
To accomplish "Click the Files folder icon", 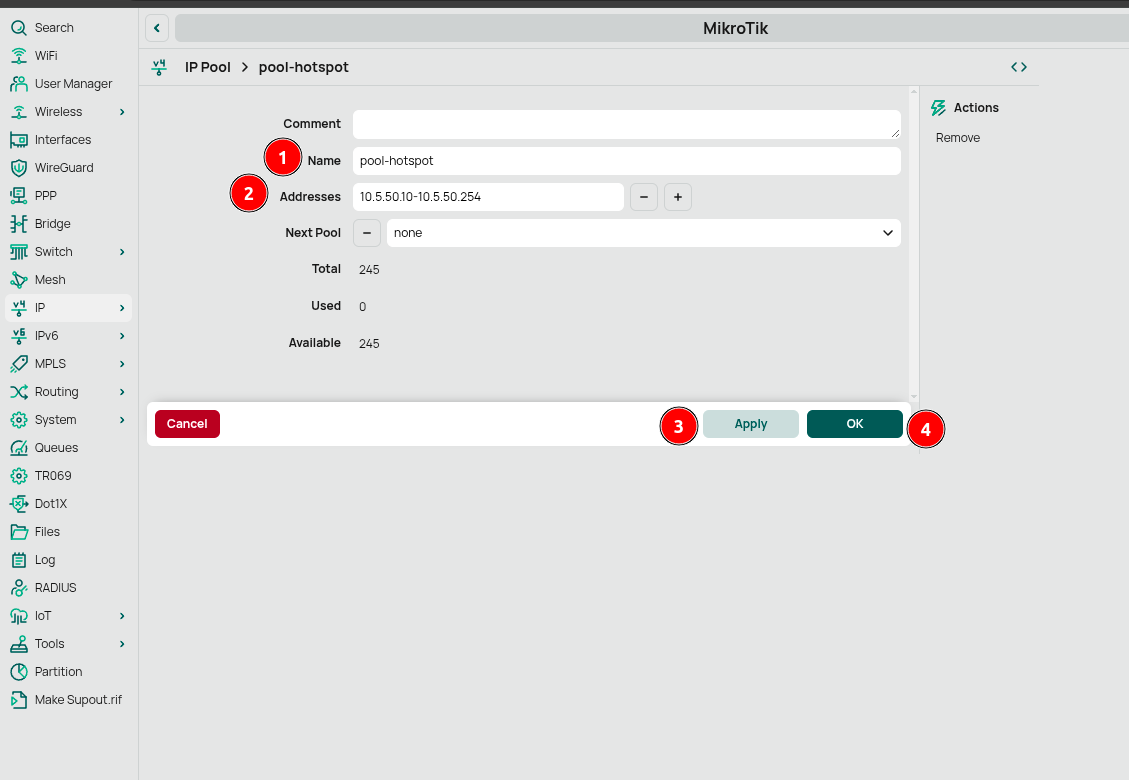I will tap(18, 532).
